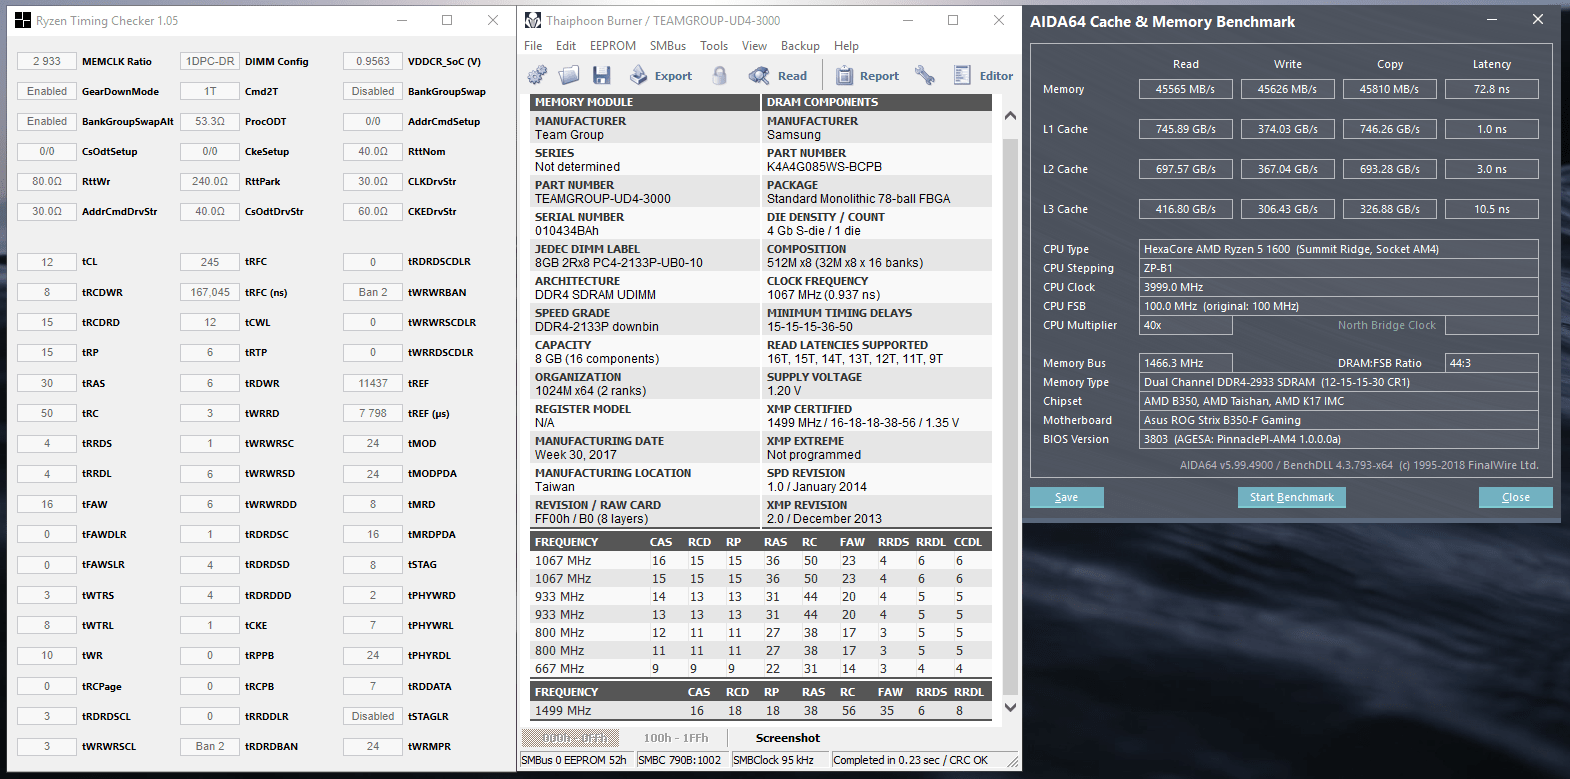
Task: Click the Memory Copy 45810 MB/s field
Action: click(1390, 89)
